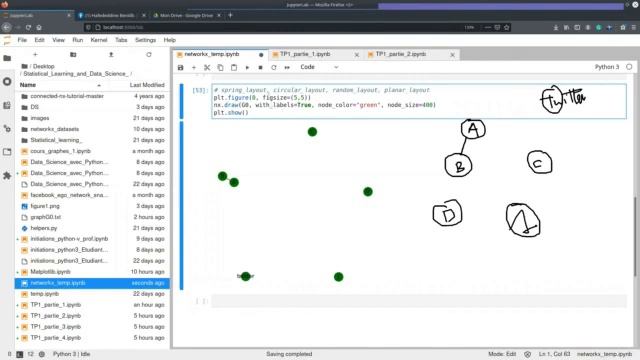Reload the page in Firefox
Viewport: 640px width, 360px height.
tap(28, 27)
